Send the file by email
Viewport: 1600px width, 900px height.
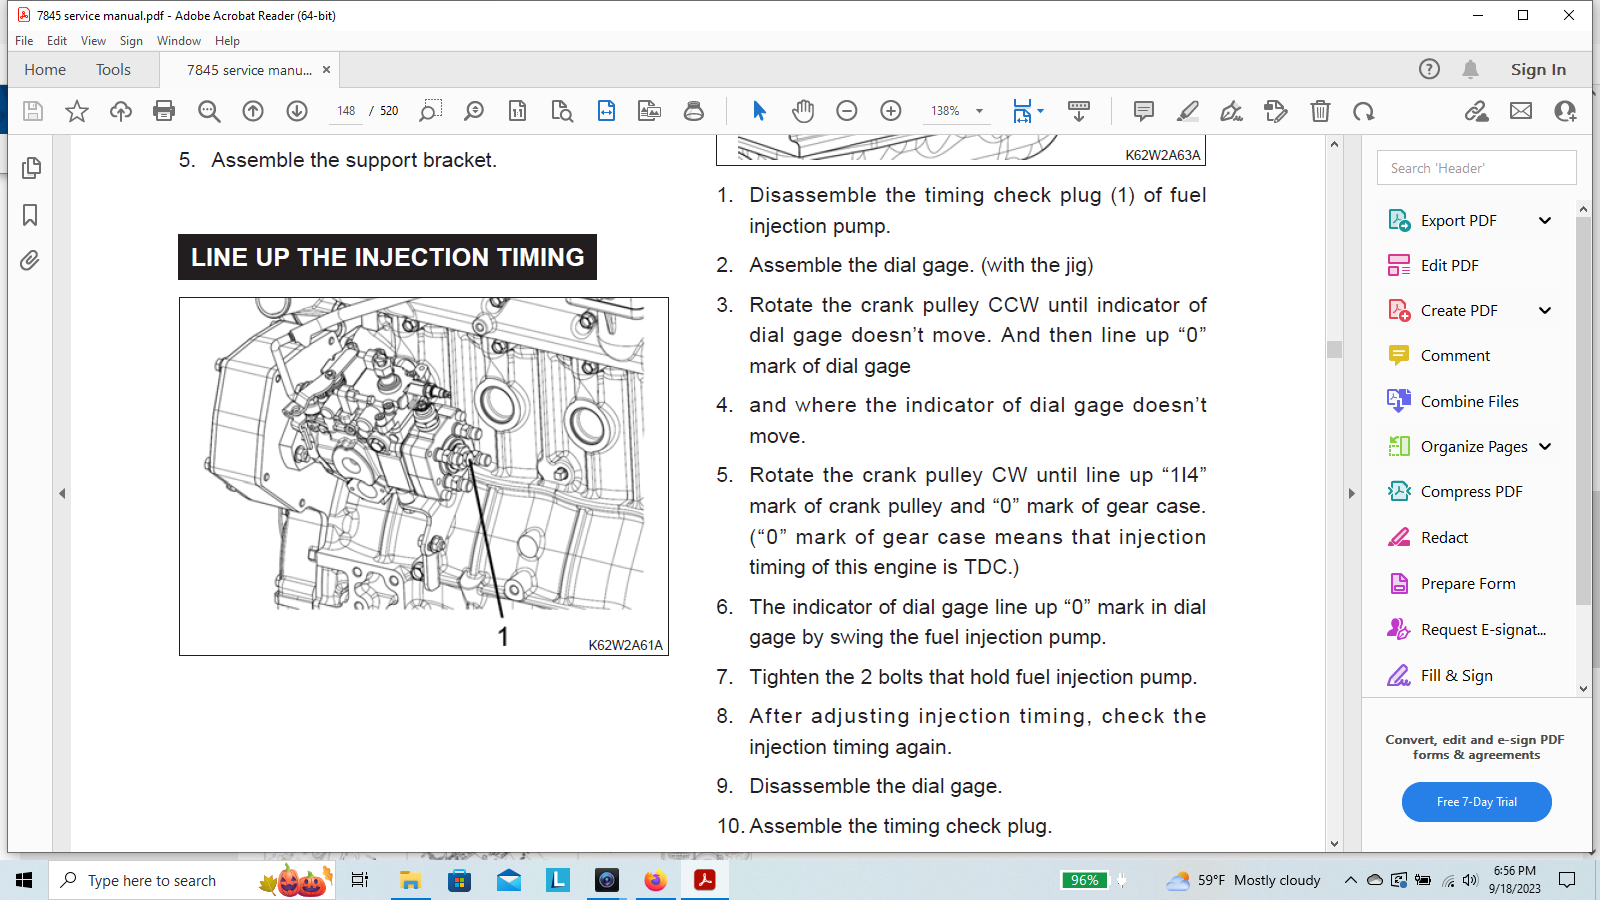(1521, 111)
